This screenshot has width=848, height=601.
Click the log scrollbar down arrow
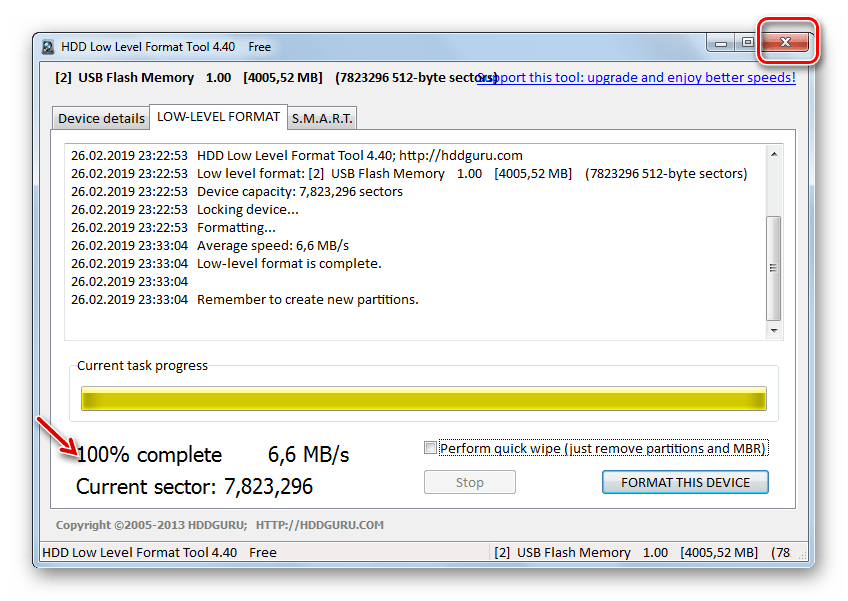point(774,330)
